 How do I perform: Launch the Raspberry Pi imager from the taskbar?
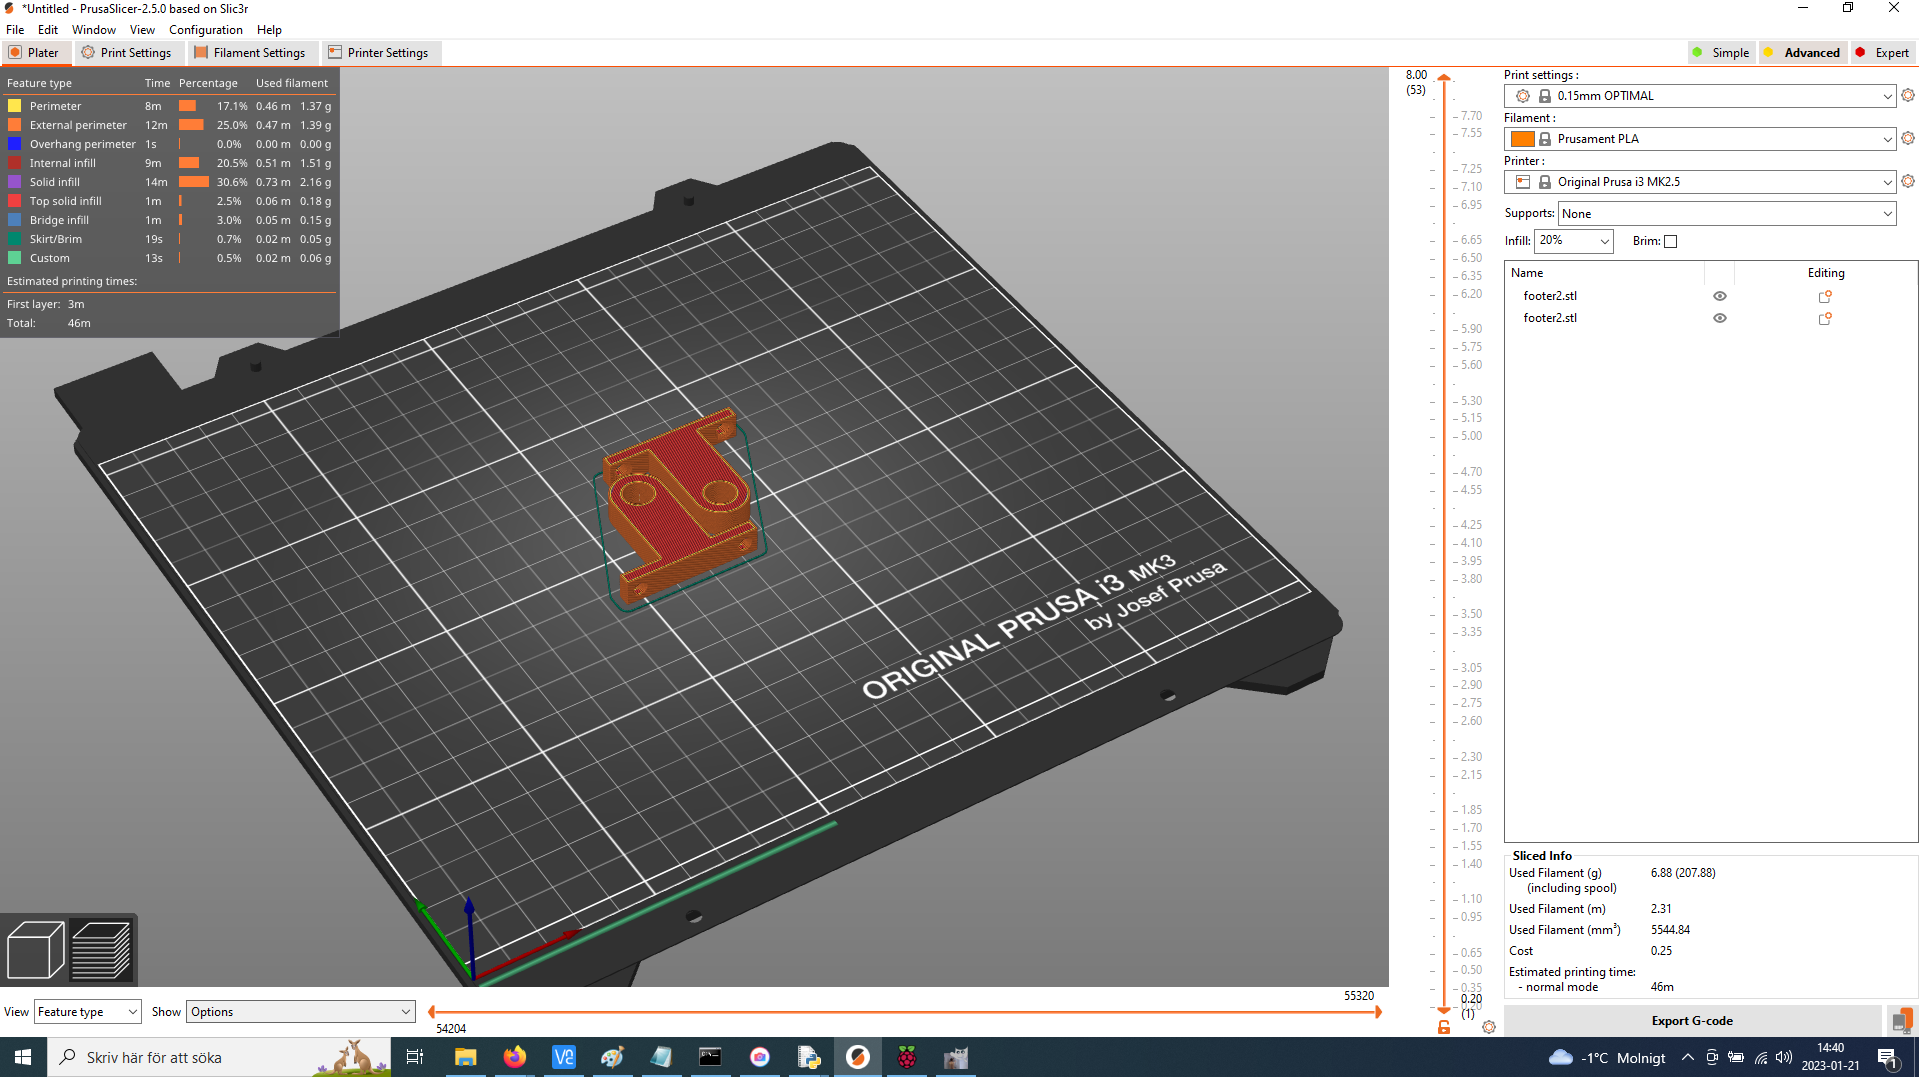906,1057
